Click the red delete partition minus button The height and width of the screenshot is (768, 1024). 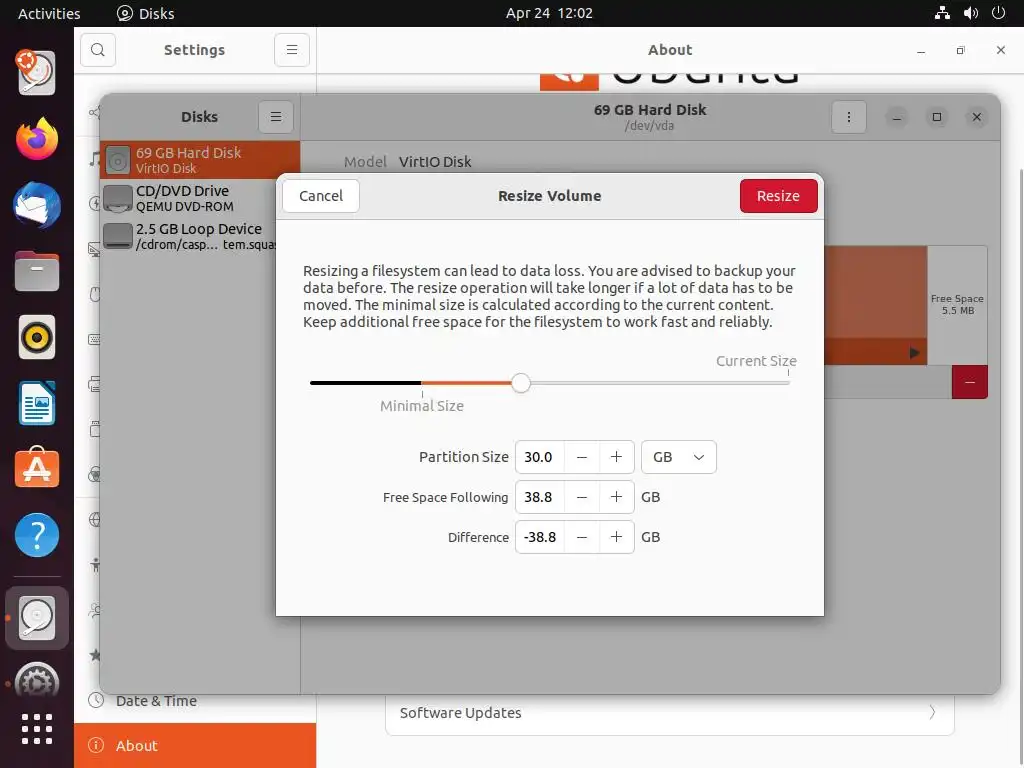(969, 382)
